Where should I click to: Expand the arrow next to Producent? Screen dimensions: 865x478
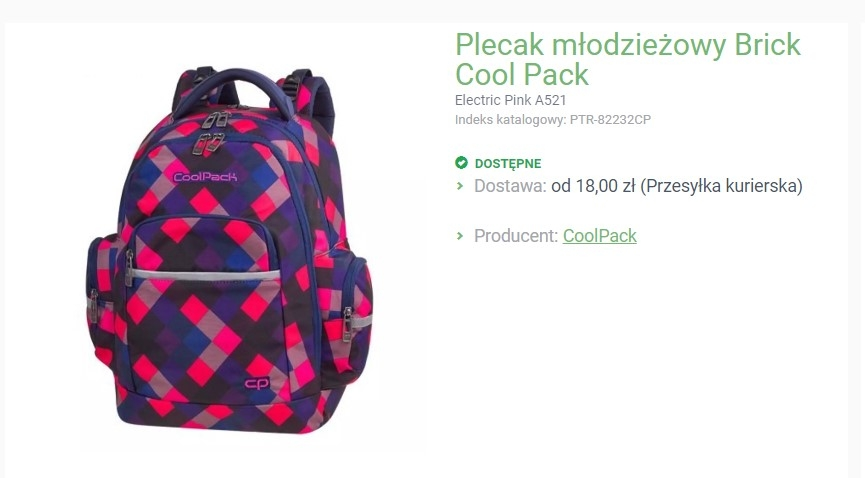point(460,237)
